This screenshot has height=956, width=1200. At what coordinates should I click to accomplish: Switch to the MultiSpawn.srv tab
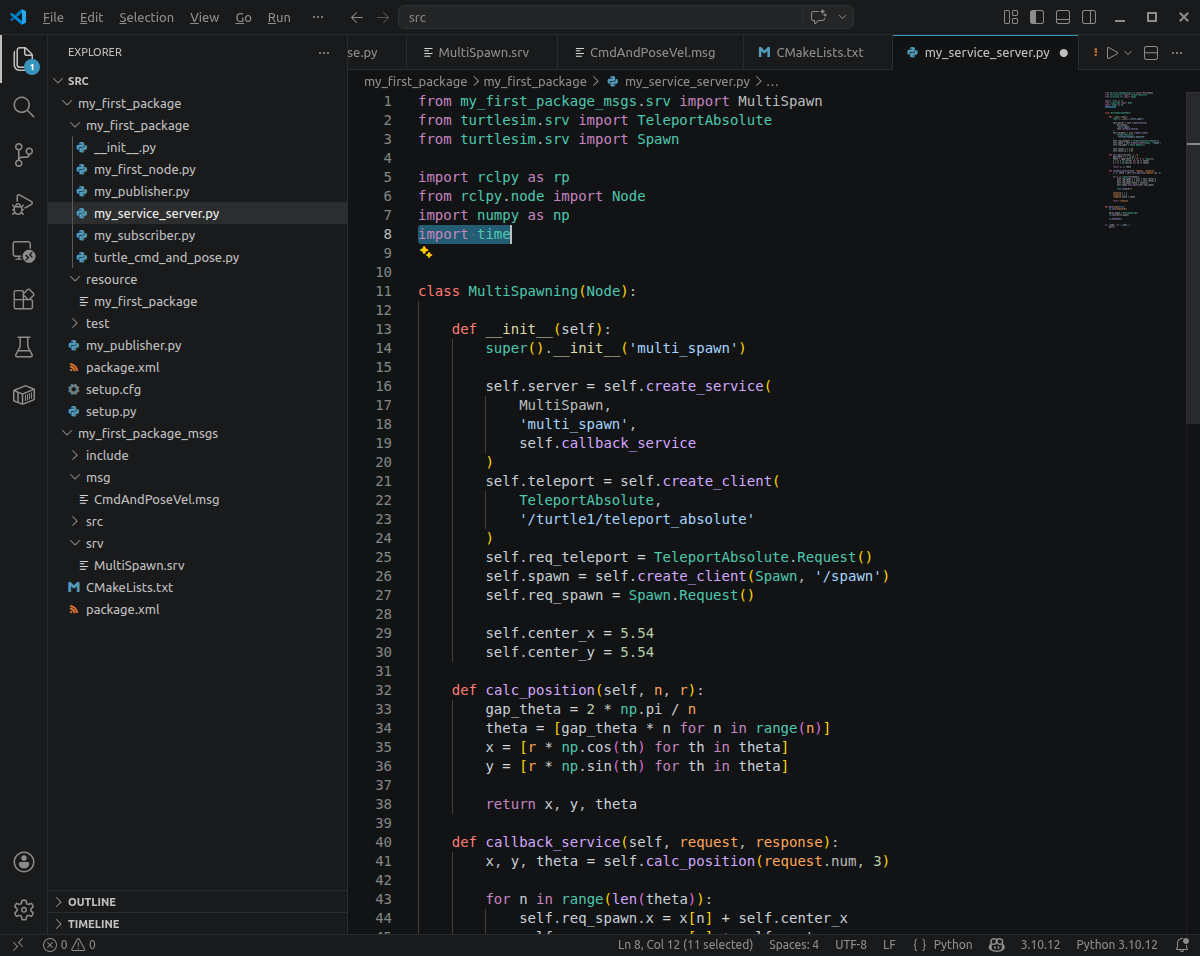(483, 52)
